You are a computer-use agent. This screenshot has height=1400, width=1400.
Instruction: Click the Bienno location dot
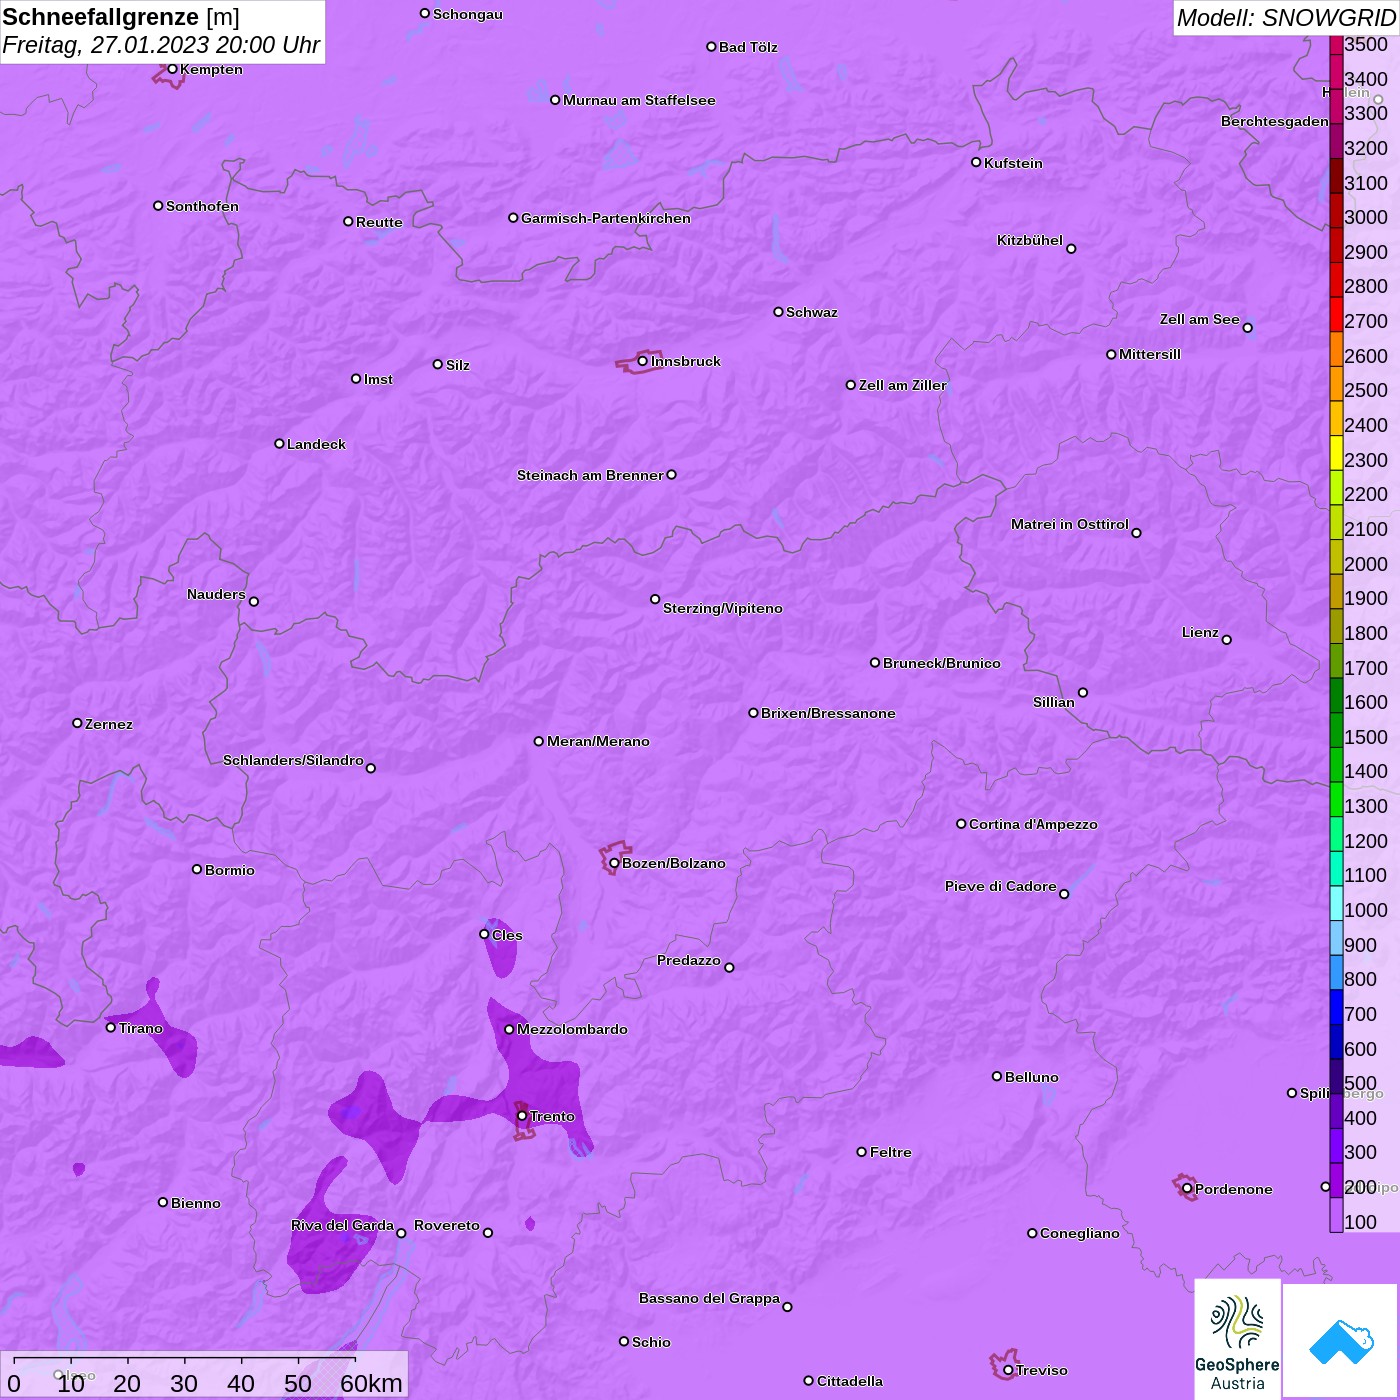tap(163, 1202)
